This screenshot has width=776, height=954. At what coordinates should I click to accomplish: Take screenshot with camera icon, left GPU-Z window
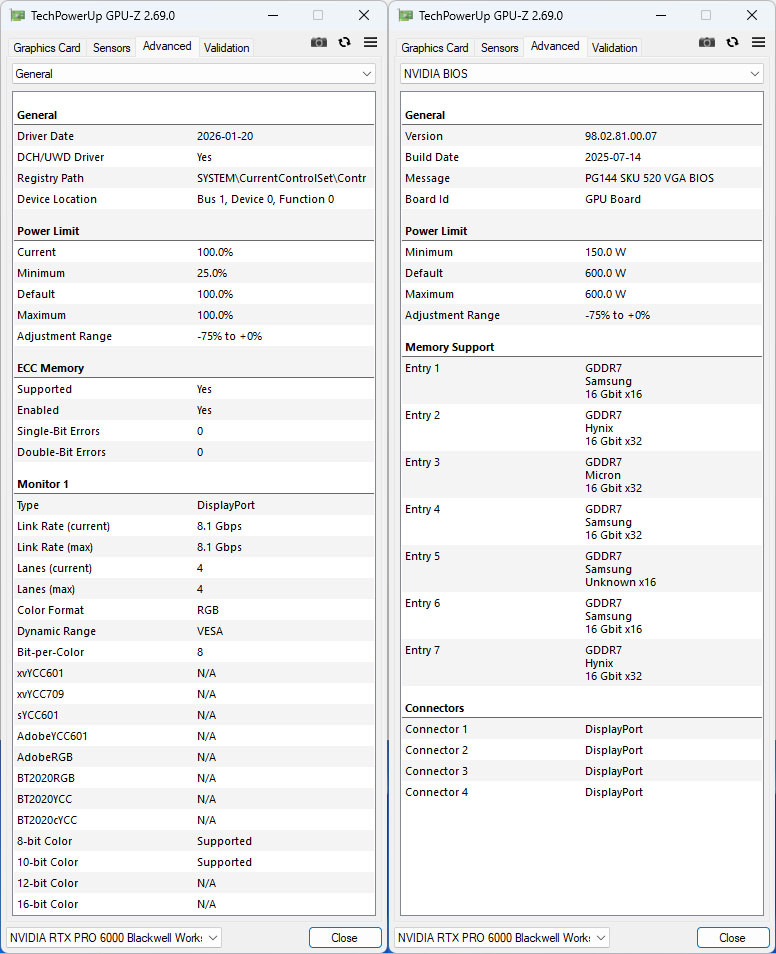[319, 42]
